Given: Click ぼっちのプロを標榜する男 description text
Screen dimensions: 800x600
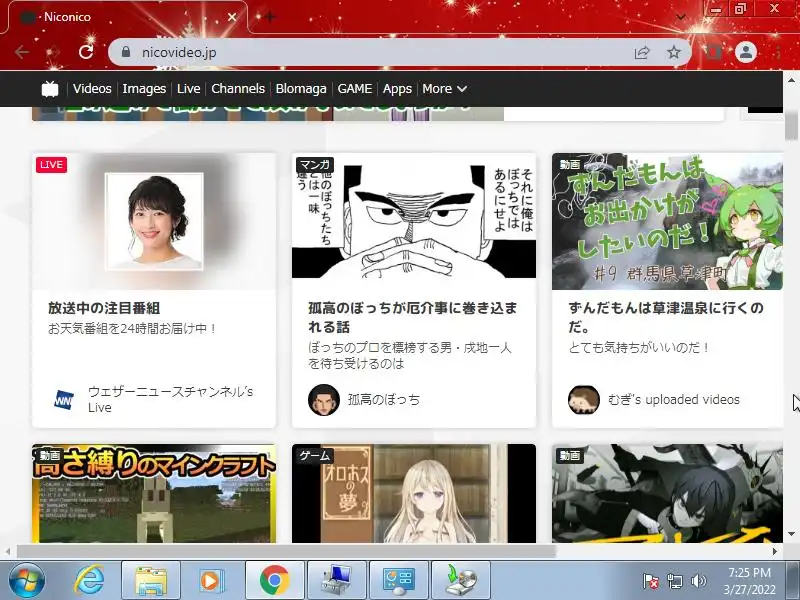Looking at the screenshot, I should tap(410, 356).
